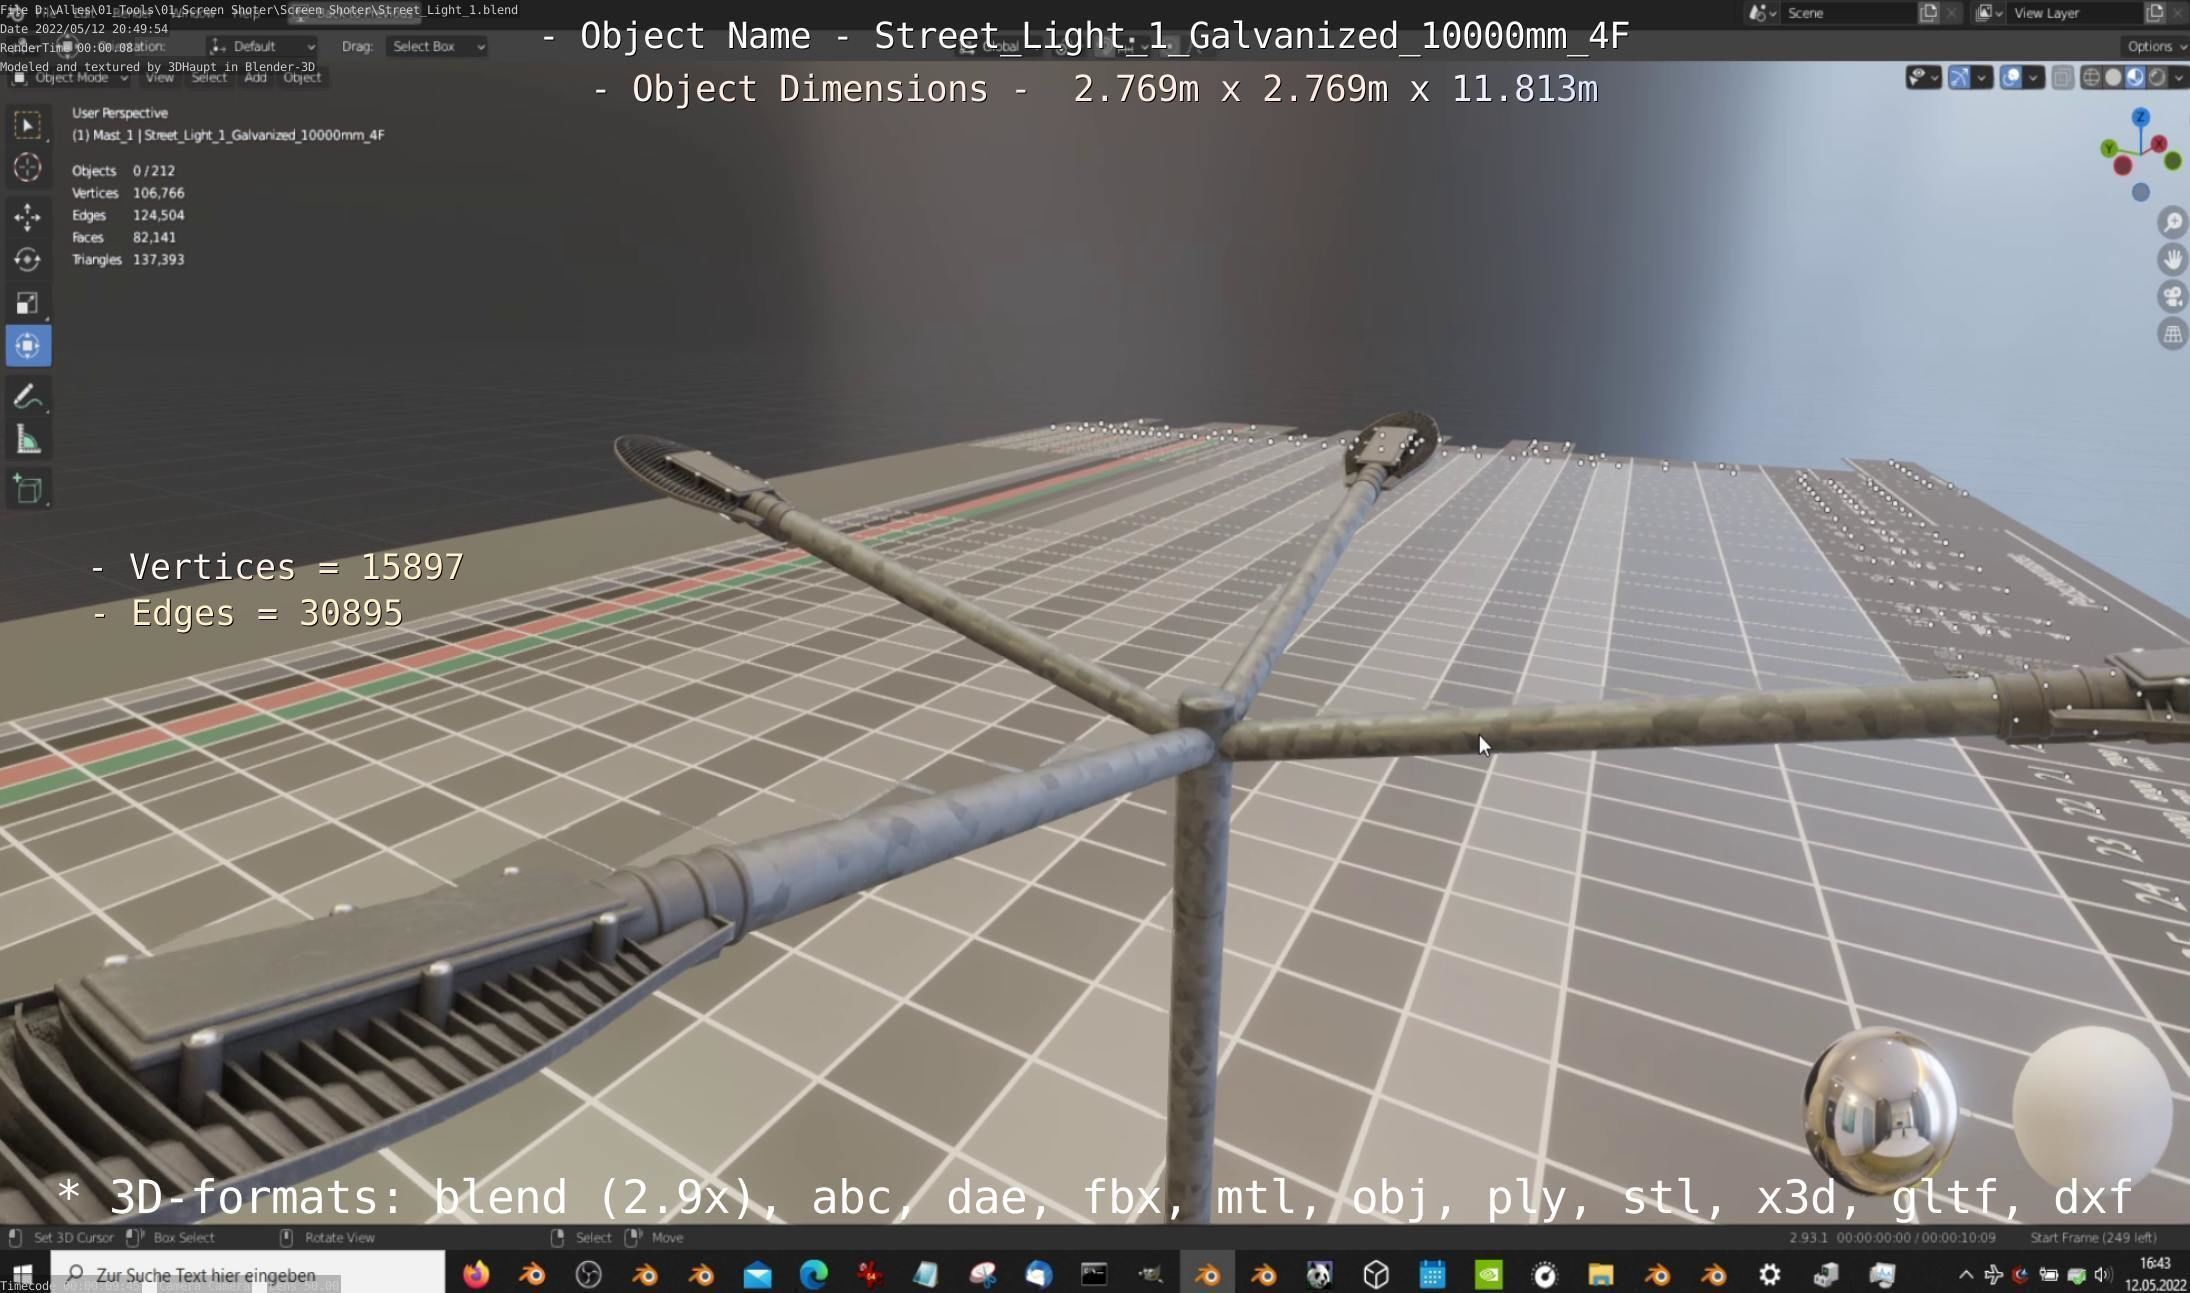Open object visibility and selectability dropdown
2190x1293 pixels.
pyautogui.click(x=1923, y=77)
